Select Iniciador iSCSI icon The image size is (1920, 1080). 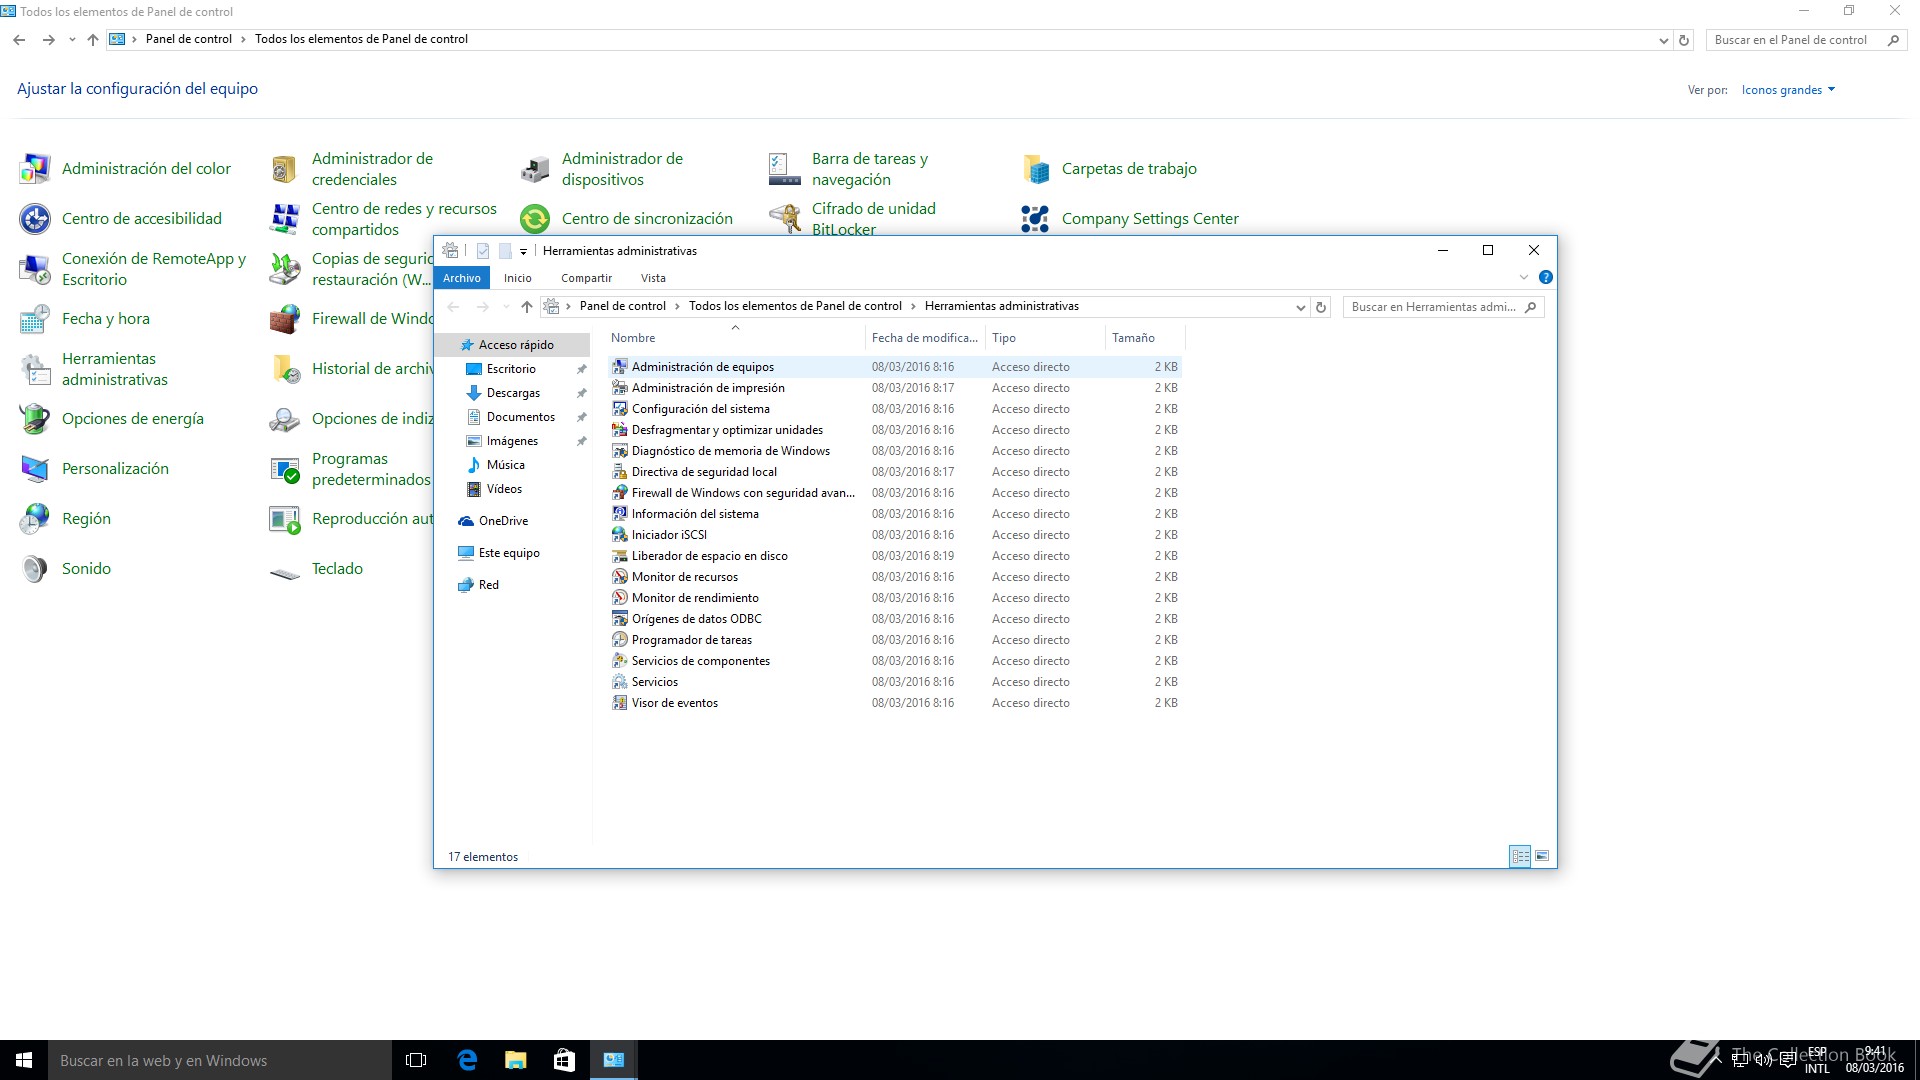pos(620,535)
